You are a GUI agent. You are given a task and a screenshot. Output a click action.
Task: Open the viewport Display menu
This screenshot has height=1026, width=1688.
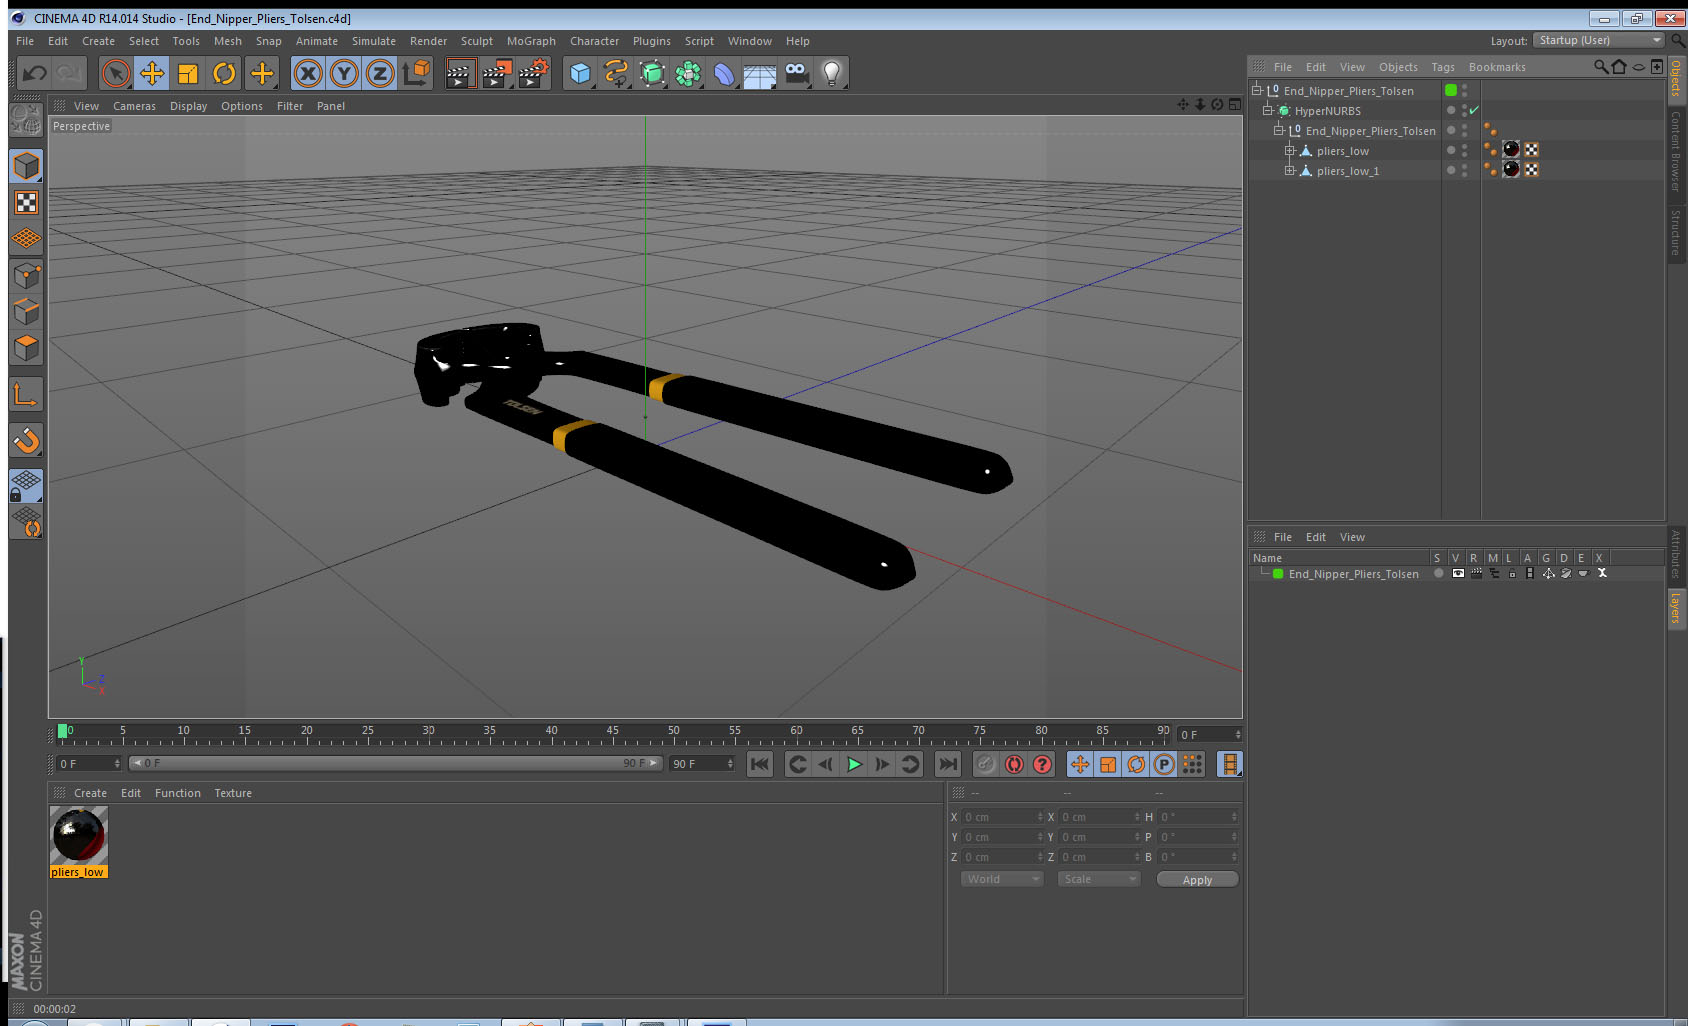tap(188, 106)
